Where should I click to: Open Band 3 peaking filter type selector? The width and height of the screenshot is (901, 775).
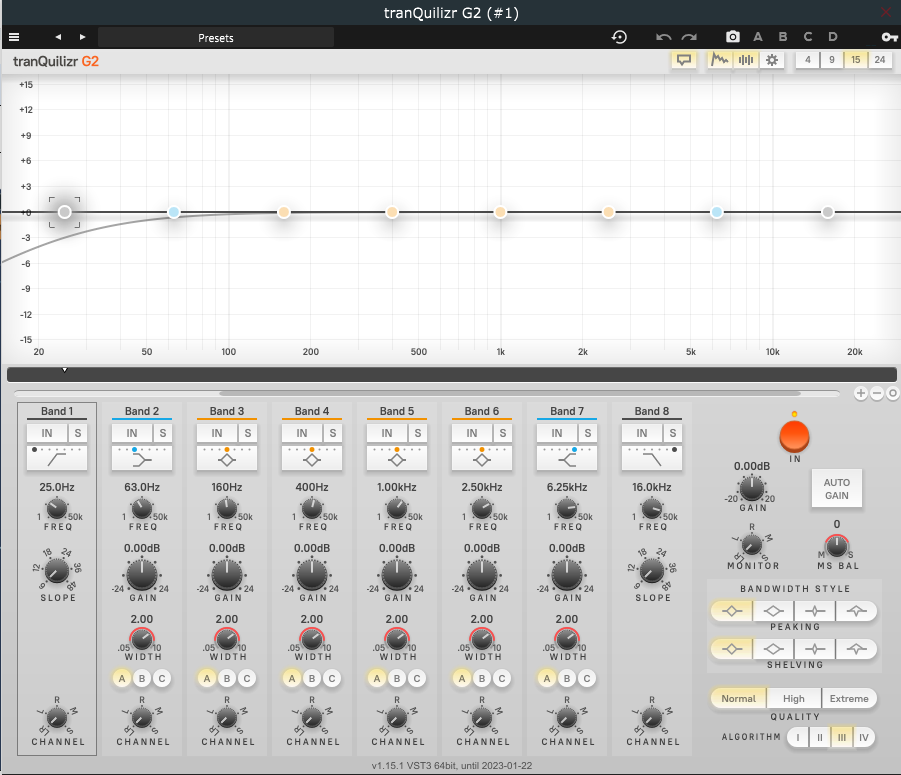(x=227, y=458)
